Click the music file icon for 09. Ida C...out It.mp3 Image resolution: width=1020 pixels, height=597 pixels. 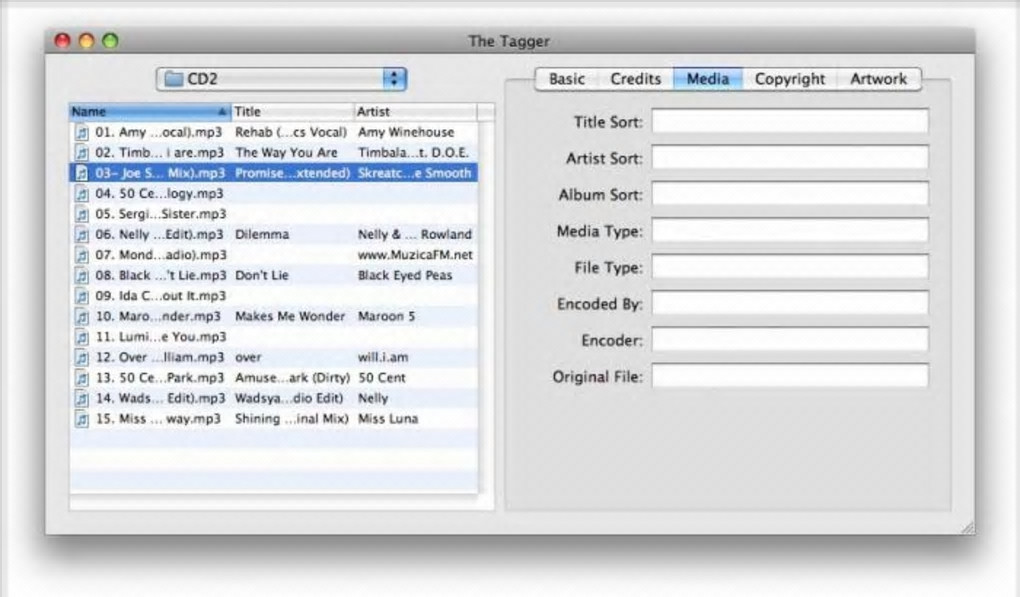click(x=82, y=297)
